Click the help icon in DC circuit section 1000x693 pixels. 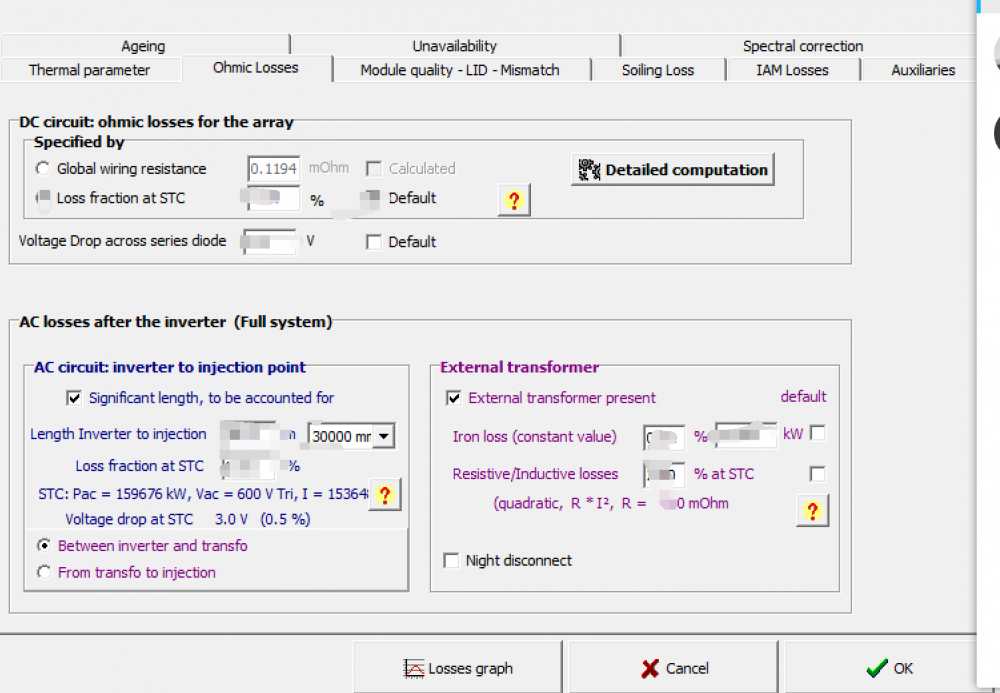(x=513, y=200)
